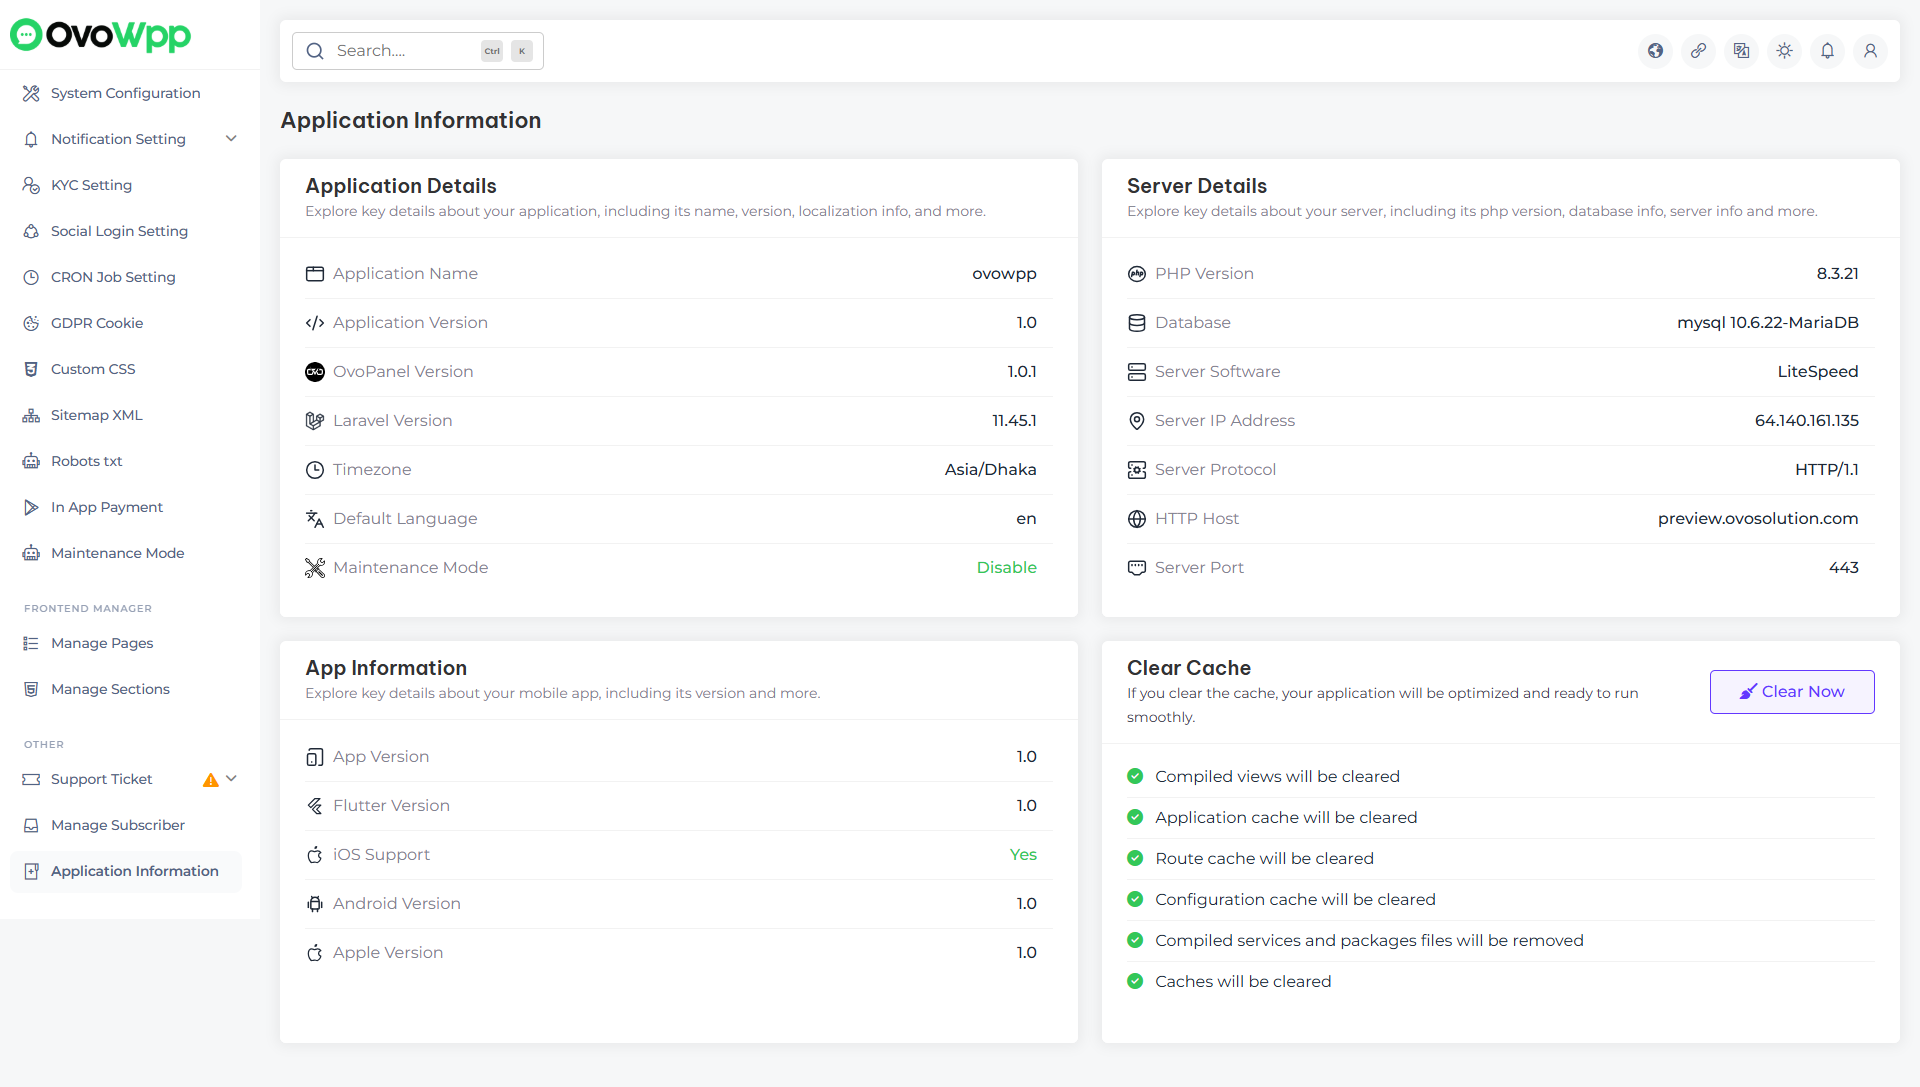Toggle the light/dark theme sun icon
The image size is (1920, 1087).
pyautogui.click(x=1784, y=51)
